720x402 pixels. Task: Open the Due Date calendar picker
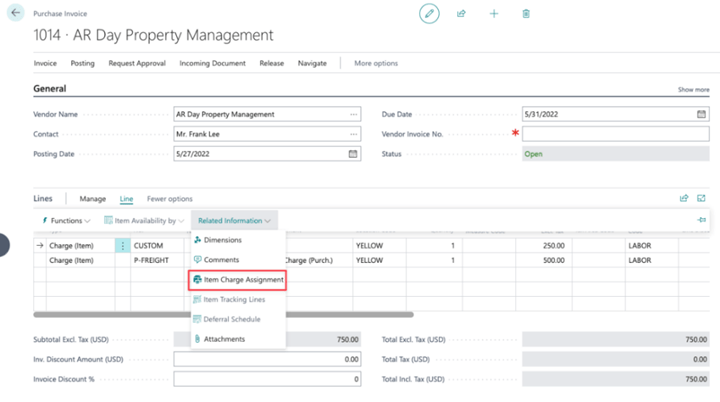point(702,115)
